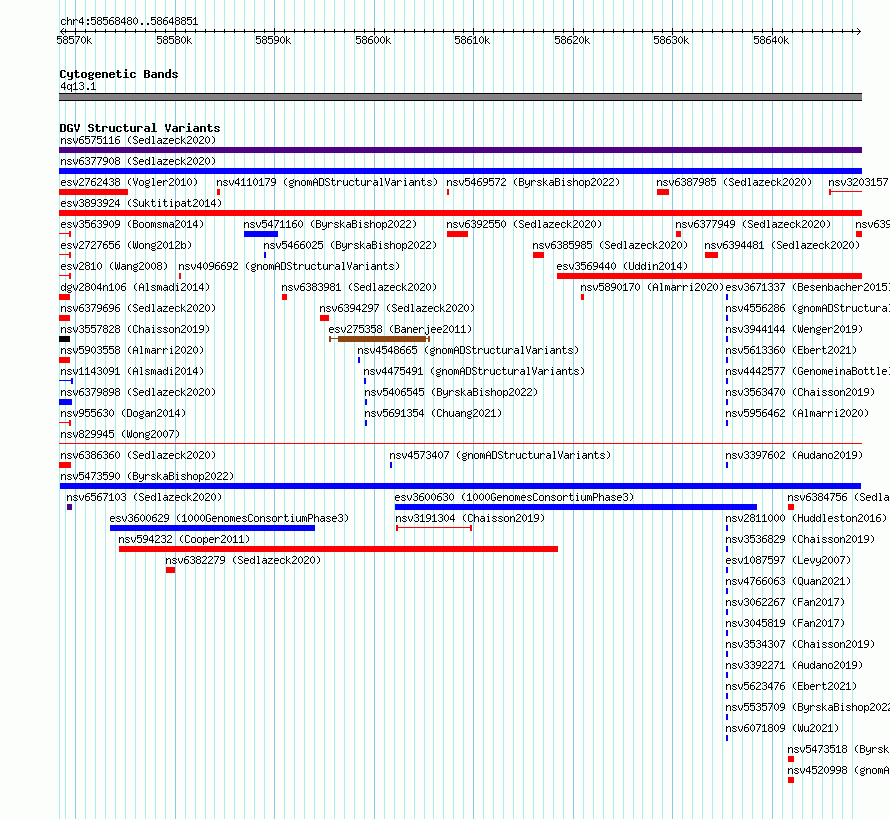Open the esv3569440 (Uddin2014) variant
This screenshot has width=890, height=819.
click(622, 266)
